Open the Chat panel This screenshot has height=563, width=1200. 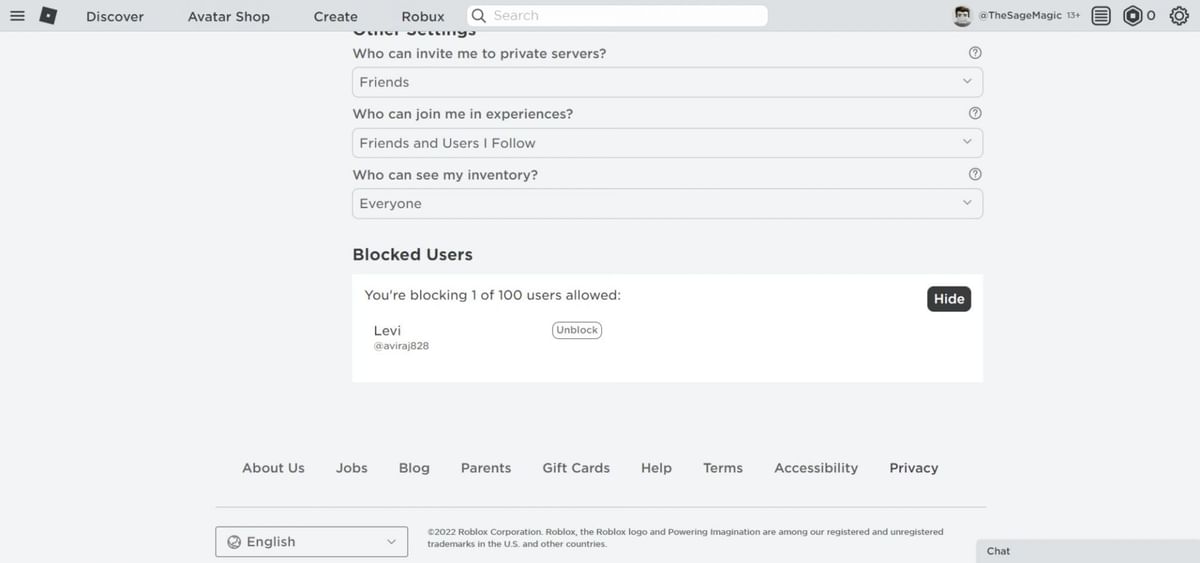[x=1087, y=551]
